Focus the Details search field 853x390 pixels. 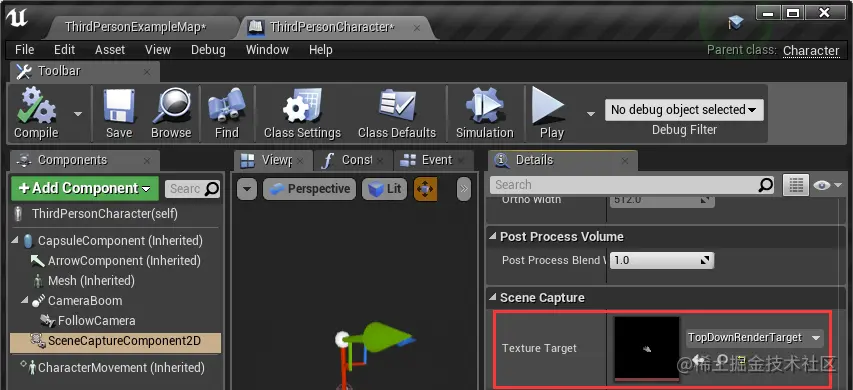625,185
